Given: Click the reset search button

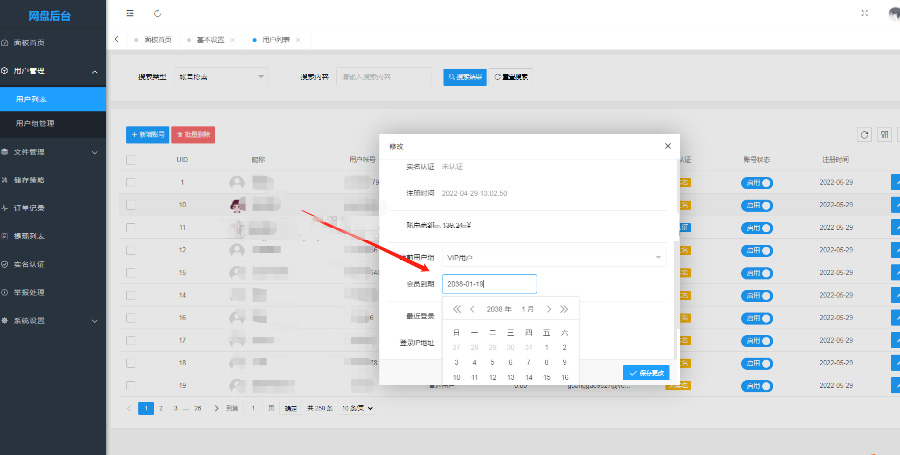Looking at the screenshot, I should tap(511, 77).
